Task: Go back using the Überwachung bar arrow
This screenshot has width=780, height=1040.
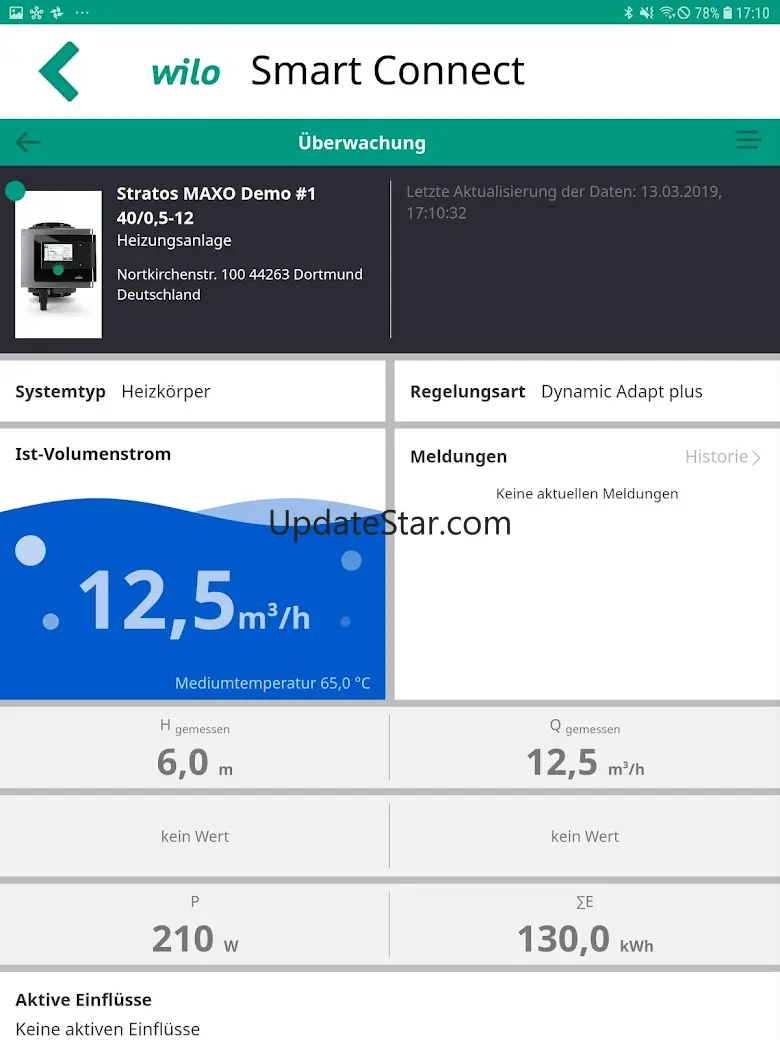Action: (28, 142)
